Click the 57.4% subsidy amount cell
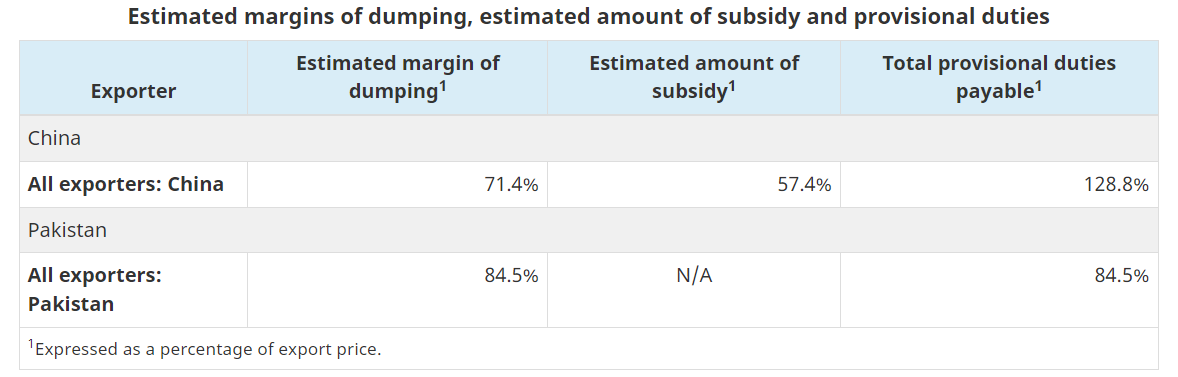1178x377 pixels. tap(694, 185)
